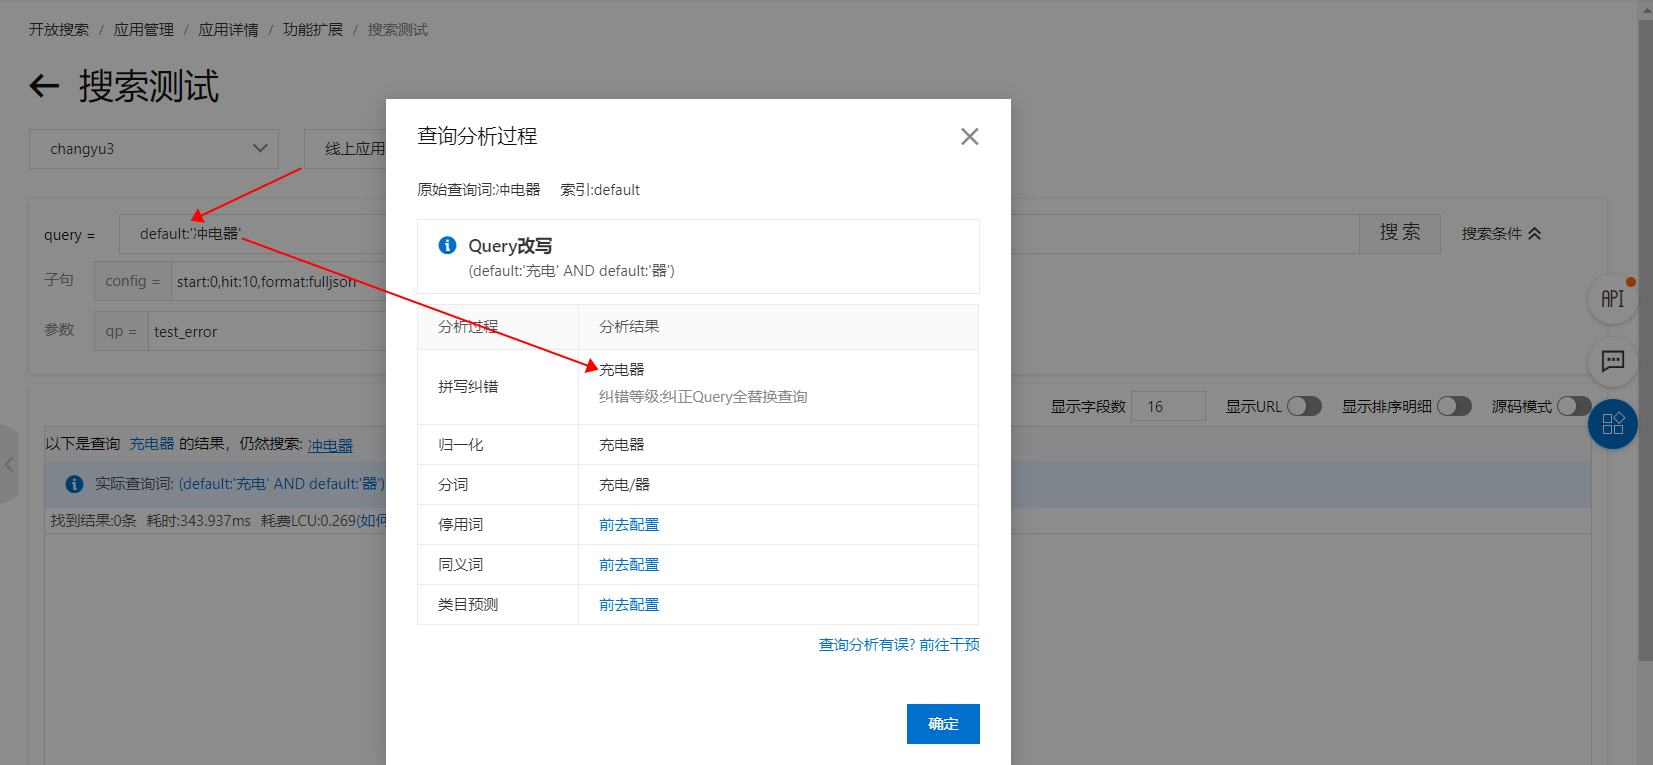Open 前去配置 link for 类目预测
Image resolution: width=1653 pixels, height=765 pixels.
[629, 605]
